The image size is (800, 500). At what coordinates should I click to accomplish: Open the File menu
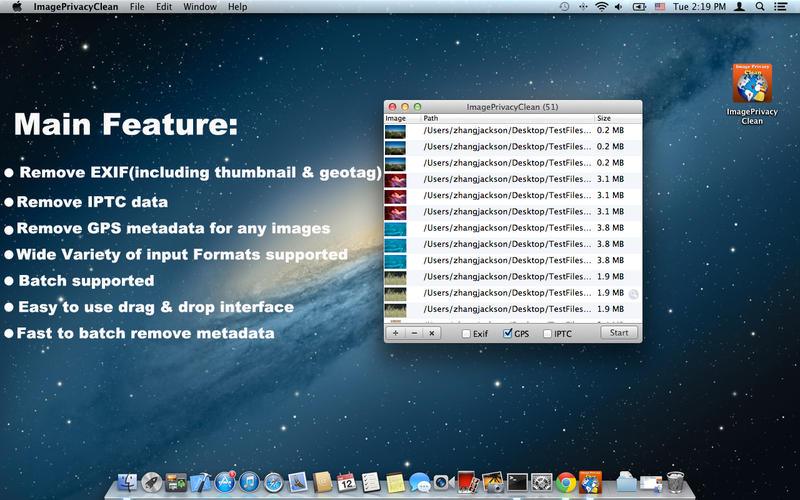coord(137,7)
